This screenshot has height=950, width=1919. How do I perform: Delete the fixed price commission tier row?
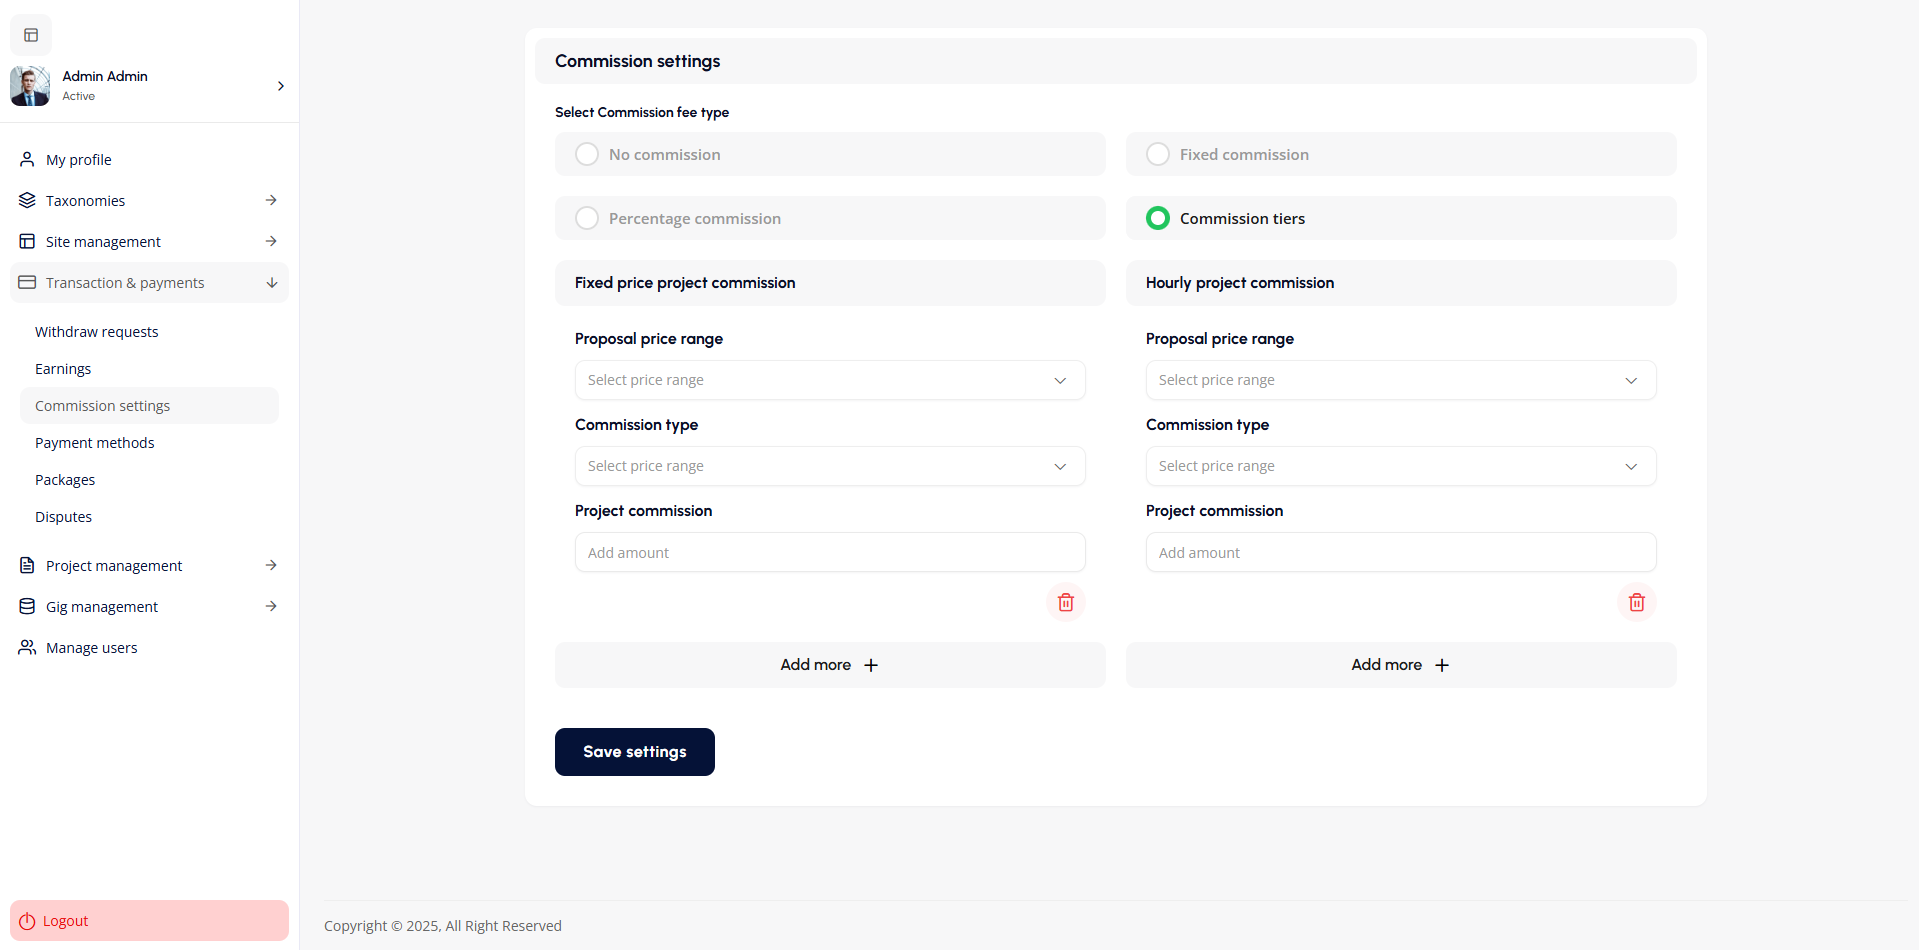point(1065,602)
